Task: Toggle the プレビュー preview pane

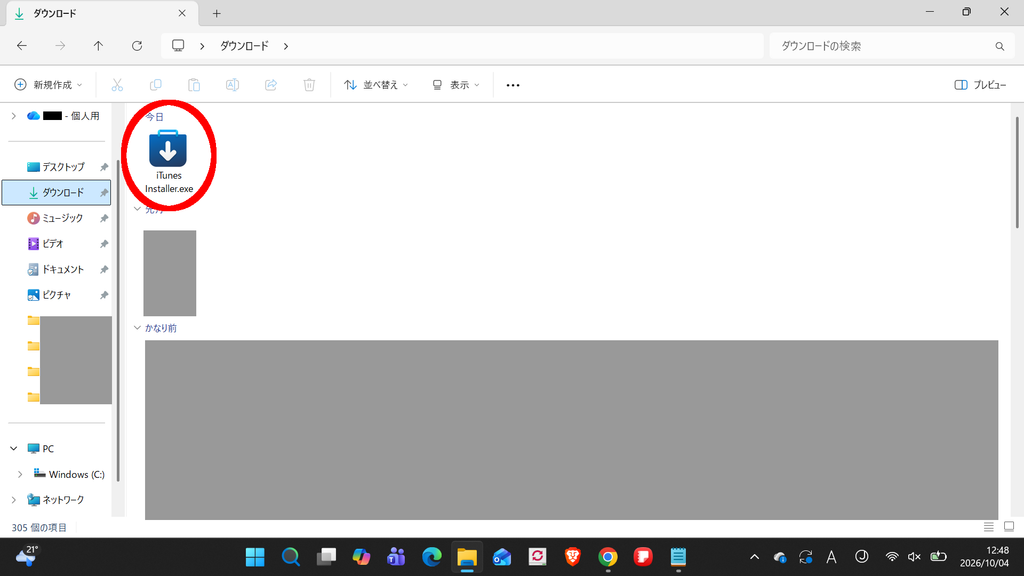Action: (980, 85)
